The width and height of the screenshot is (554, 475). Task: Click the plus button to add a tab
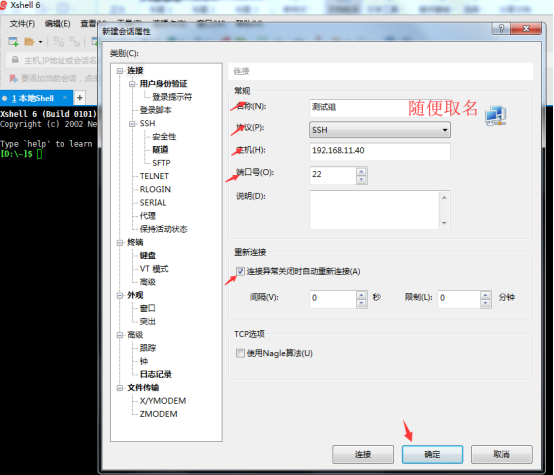[x=80, y=98]
